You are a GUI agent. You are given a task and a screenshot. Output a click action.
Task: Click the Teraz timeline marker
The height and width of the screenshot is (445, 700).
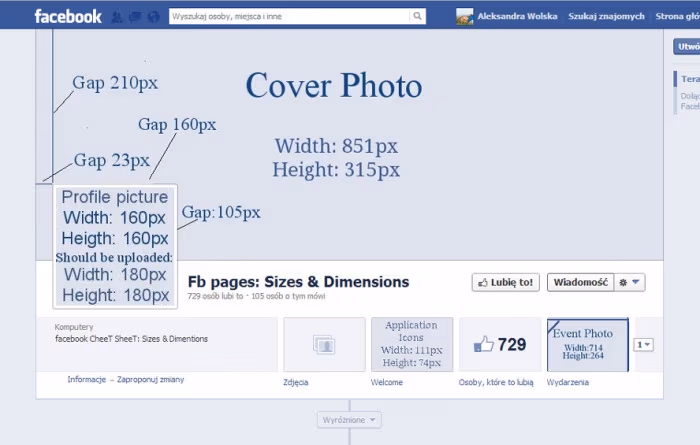click(x=690, y=79)
